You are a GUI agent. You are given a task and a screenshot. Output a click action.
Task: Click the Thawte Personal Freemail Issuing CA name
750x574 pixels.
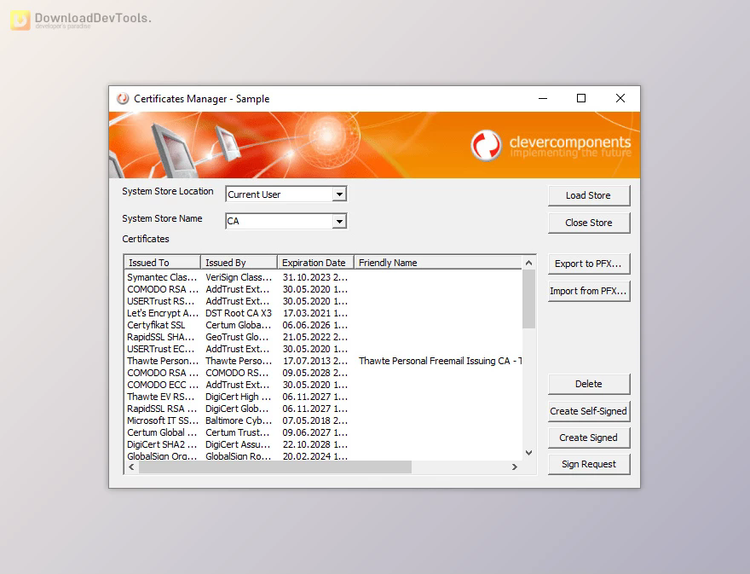click(440, 361)
